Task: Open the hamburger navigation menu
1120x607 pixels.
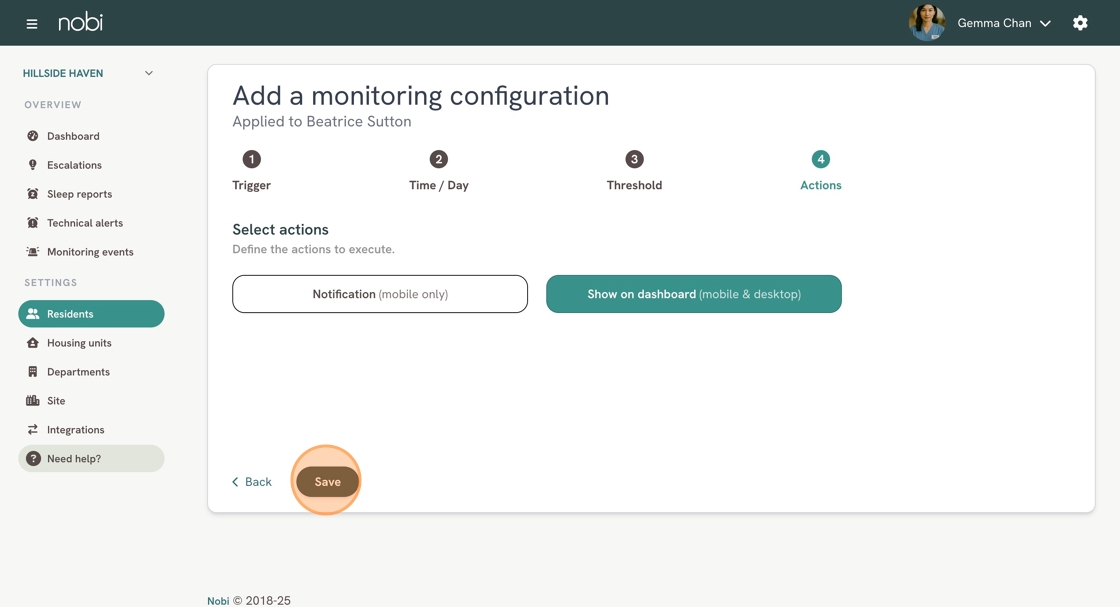Action: click(31, 24)
